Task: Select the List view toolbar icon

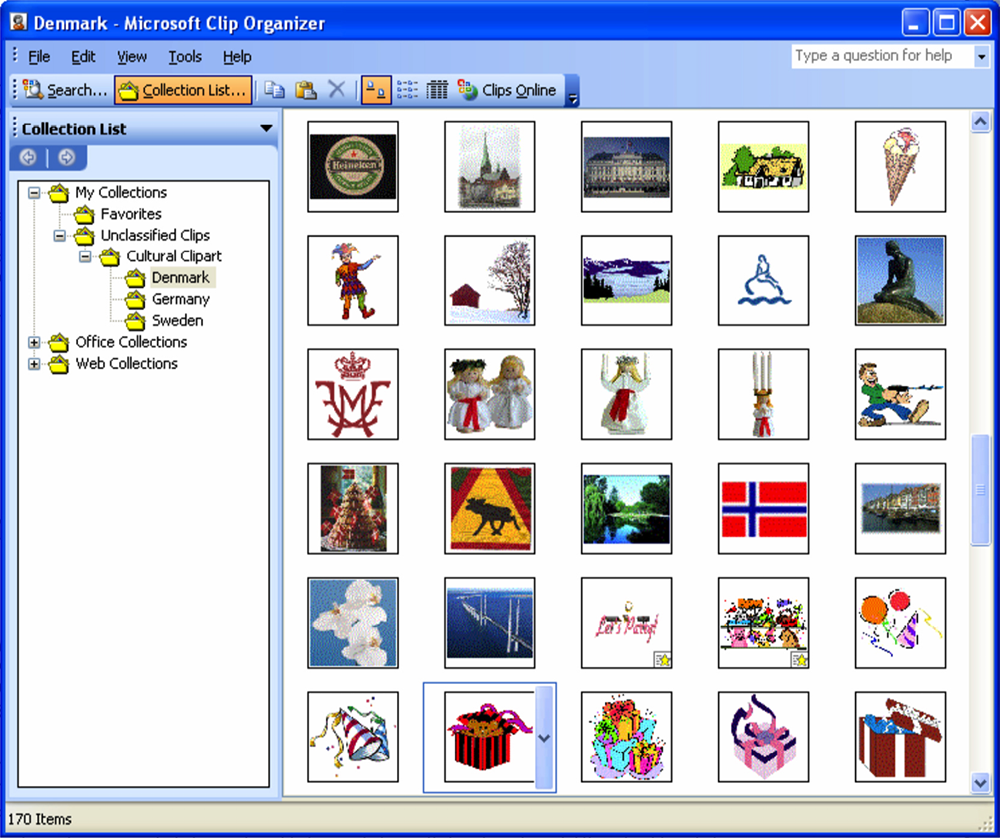Action: (x=406, y=90)
